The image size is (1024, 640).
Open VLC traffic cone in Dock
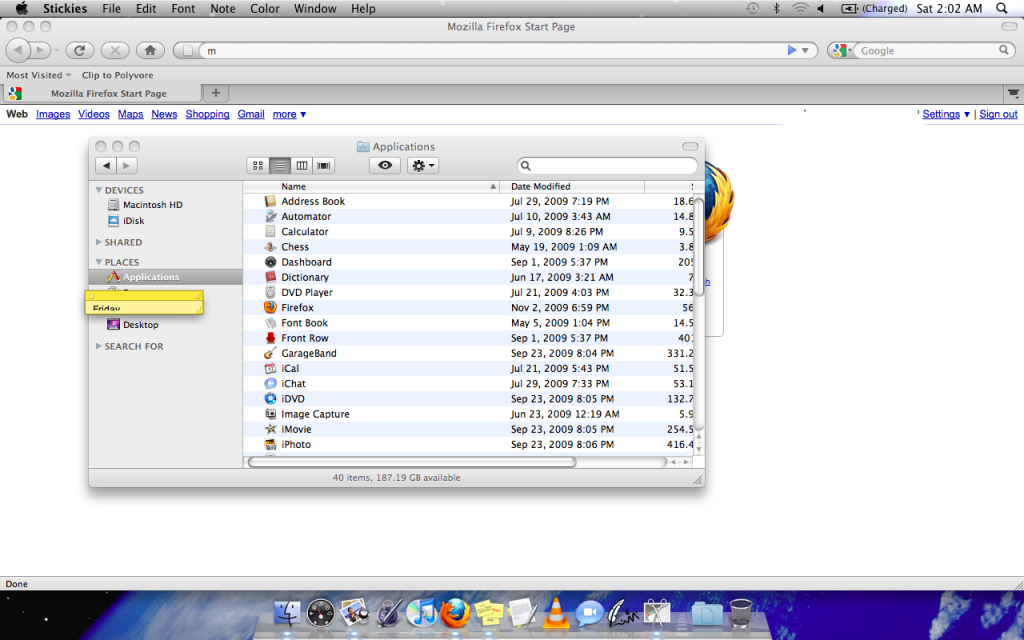pyautogui.click(x=556, y=614)
